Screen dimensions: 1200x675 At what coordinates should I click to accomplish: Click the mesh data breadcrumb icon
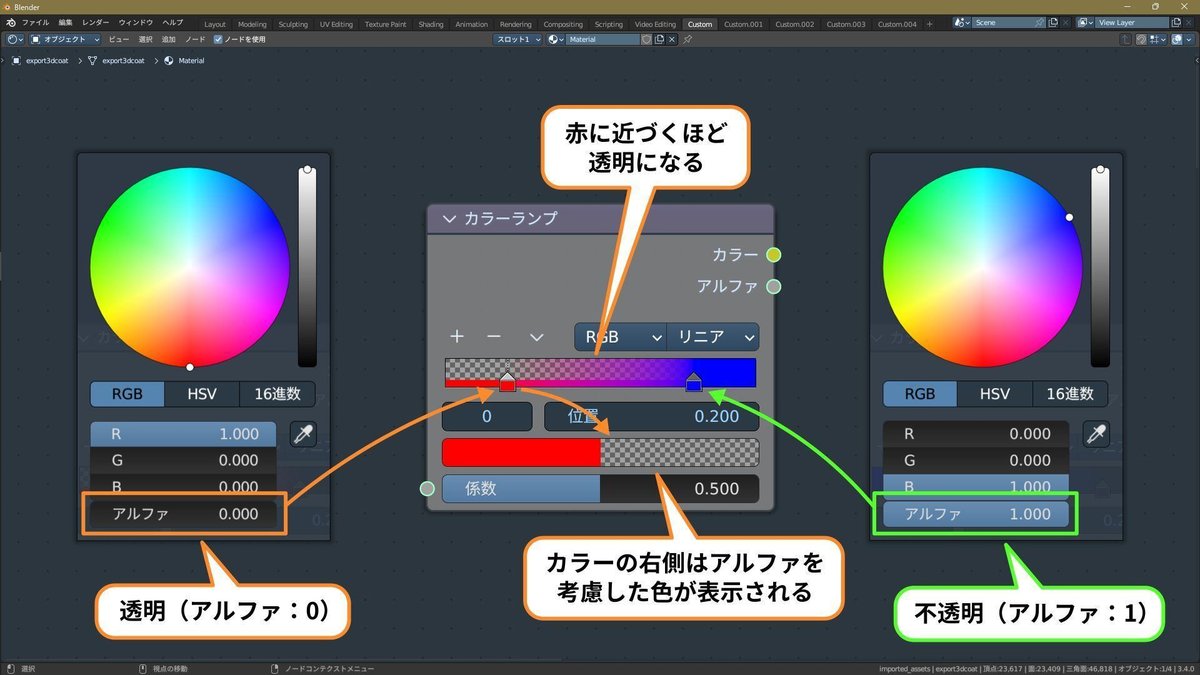coord(93,60)
